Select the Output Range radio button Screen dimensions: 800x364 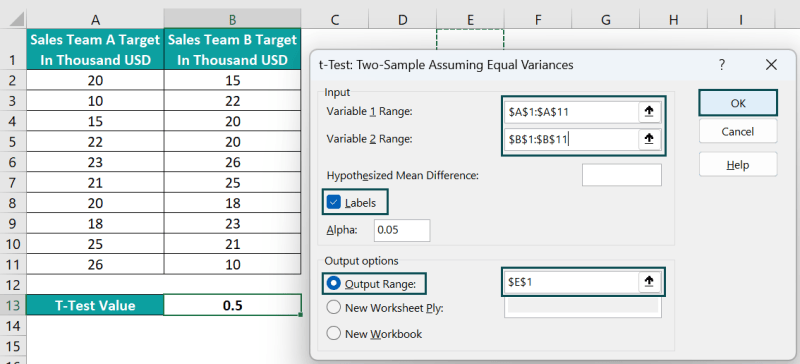pyautogui.click(x=334, y=284)
